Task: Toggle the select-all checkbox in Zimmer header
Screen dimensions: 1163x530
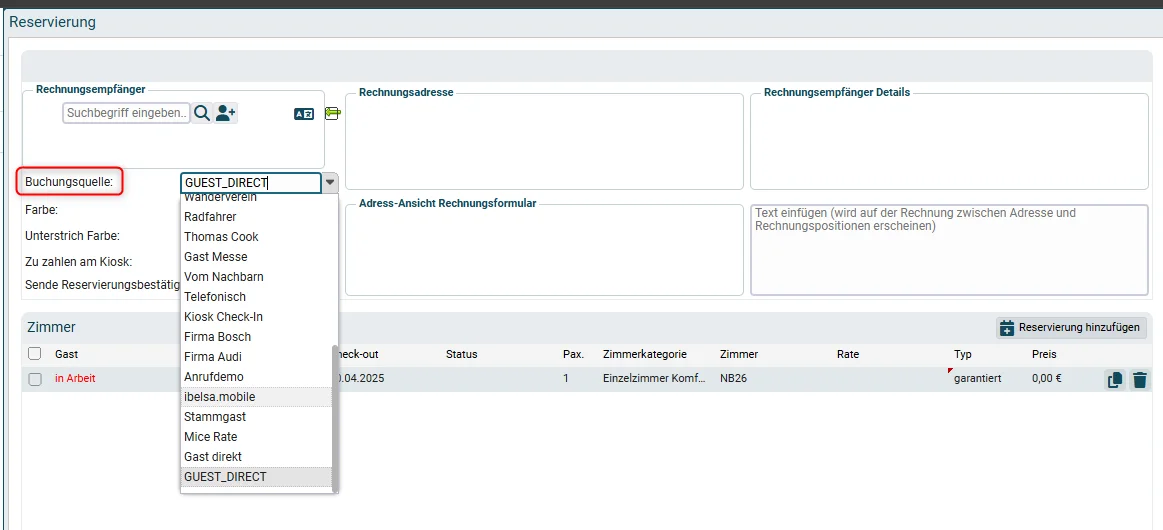Action: coord(35,354)
